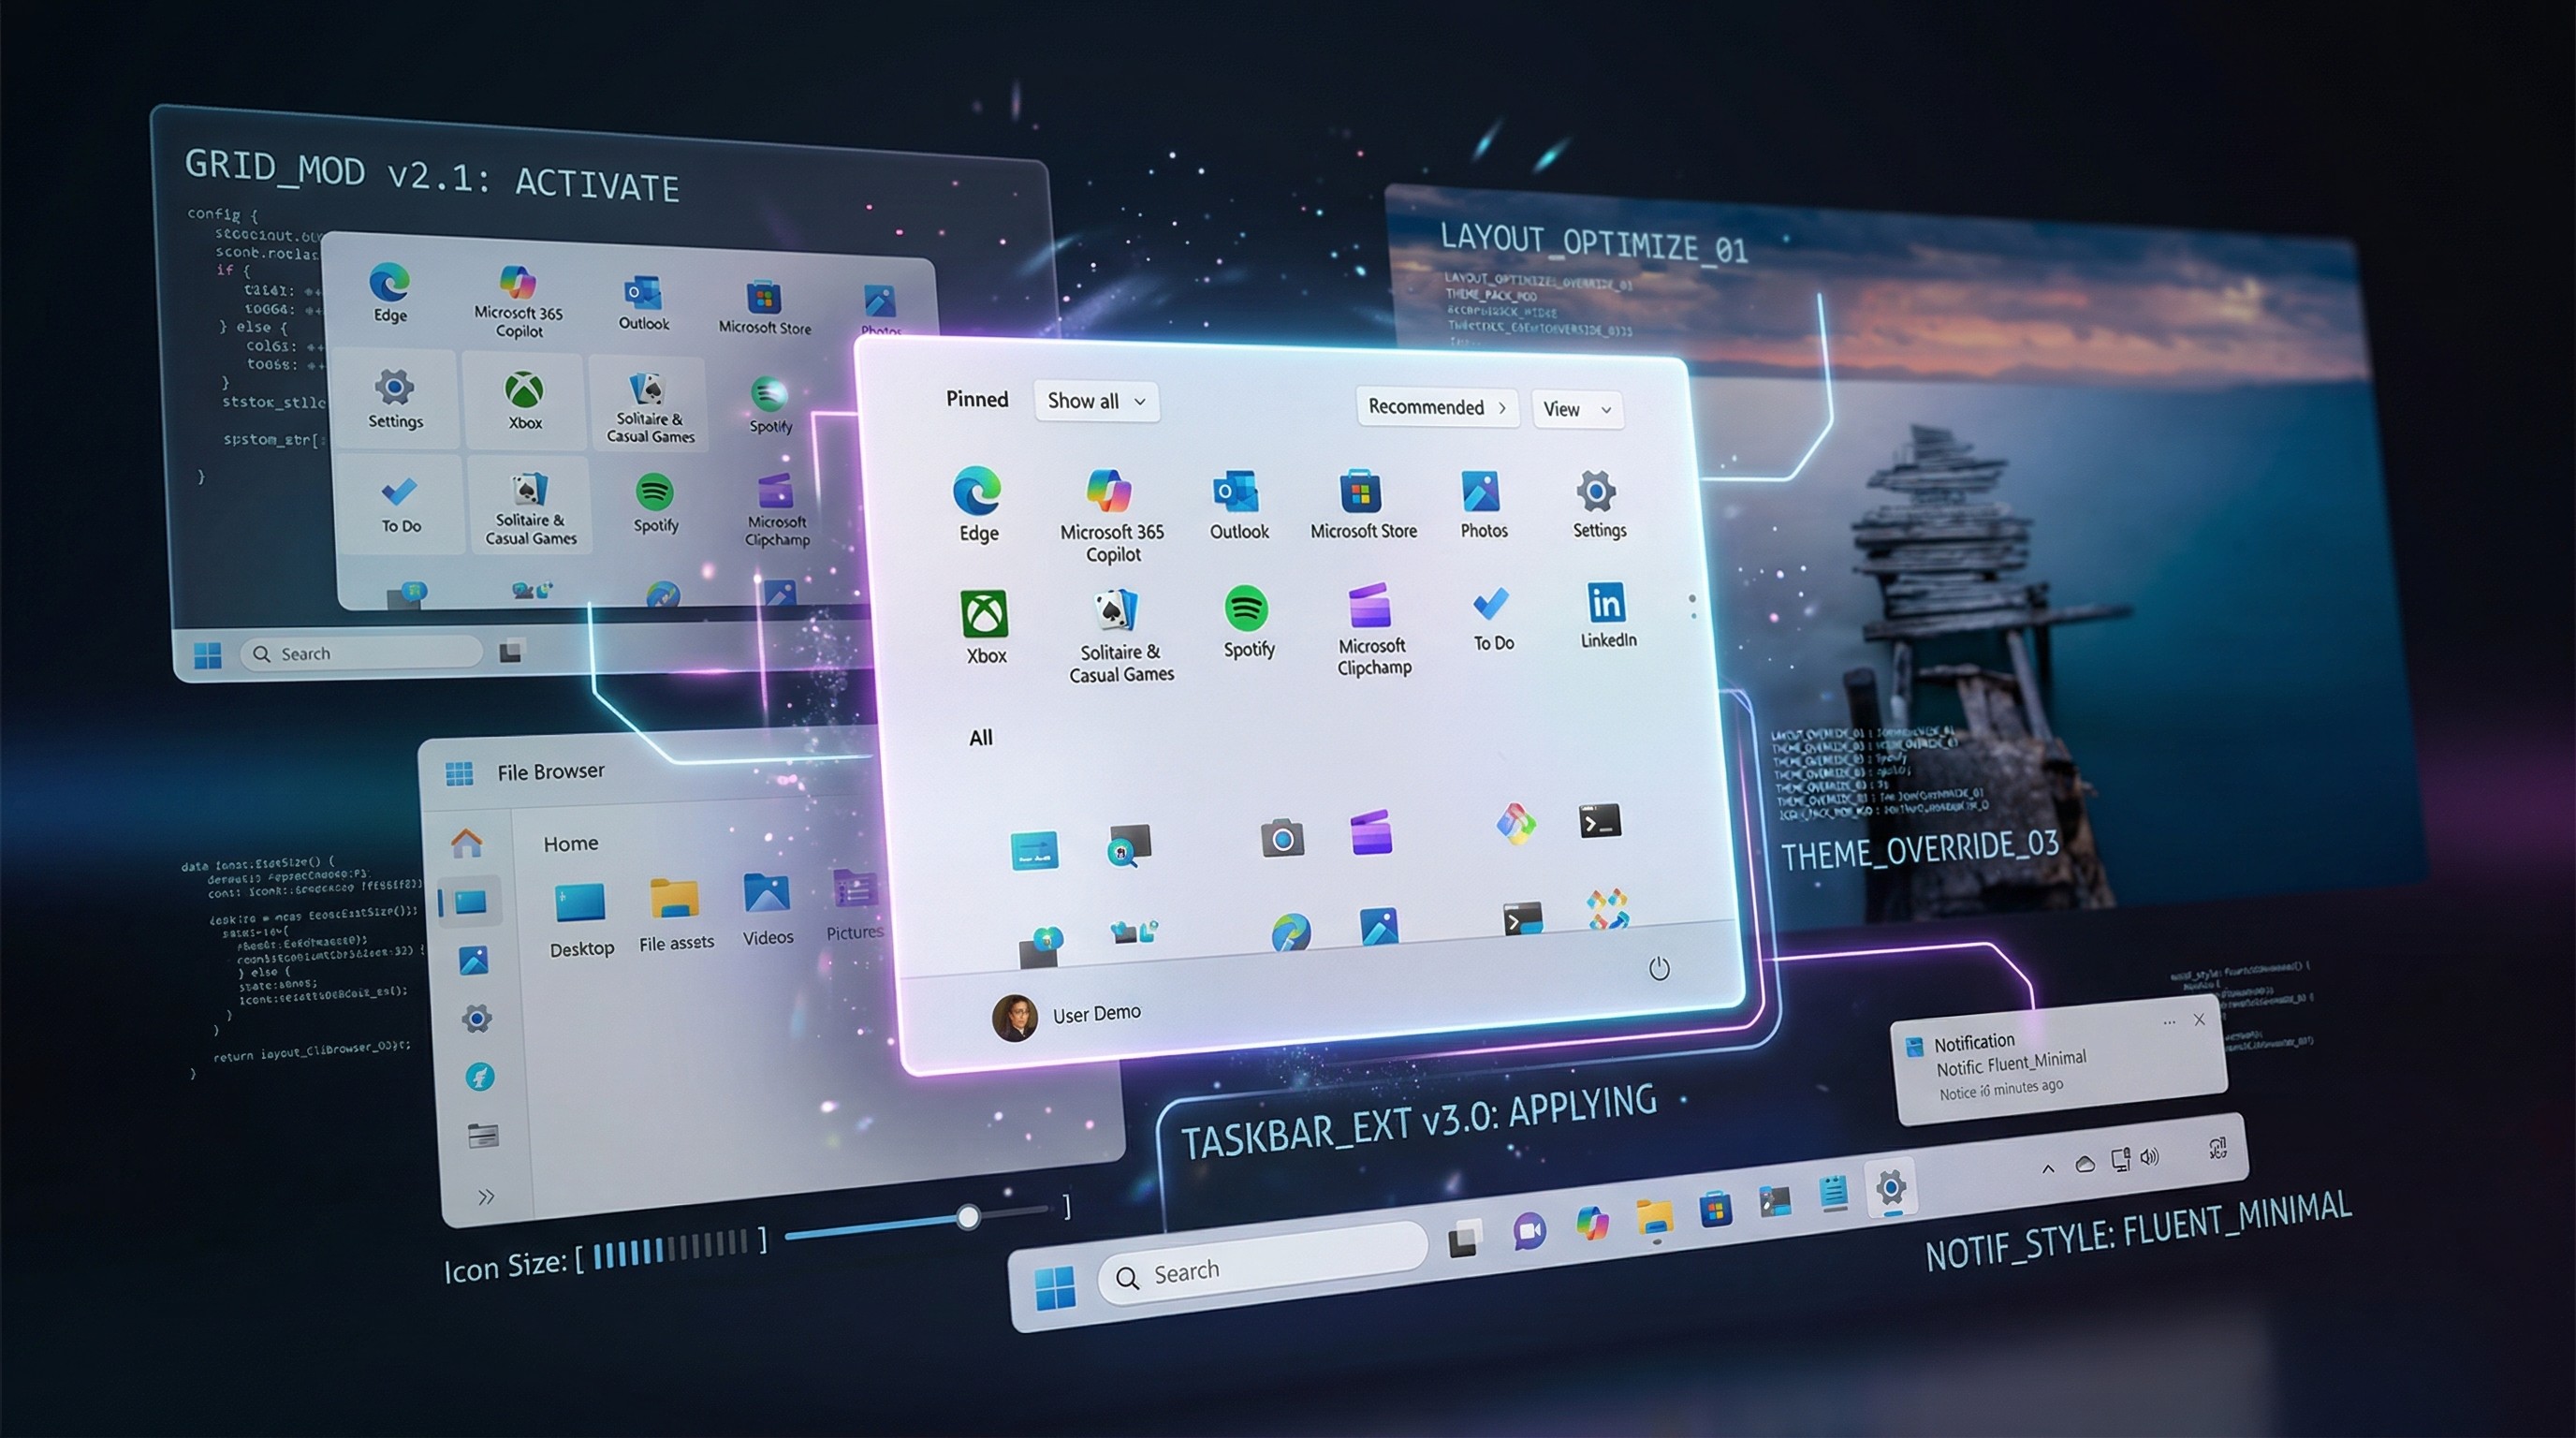Open the Show all dropdown
Image resolution: width=2576 pixels, height=1438 pixels.
point(1095,400)
